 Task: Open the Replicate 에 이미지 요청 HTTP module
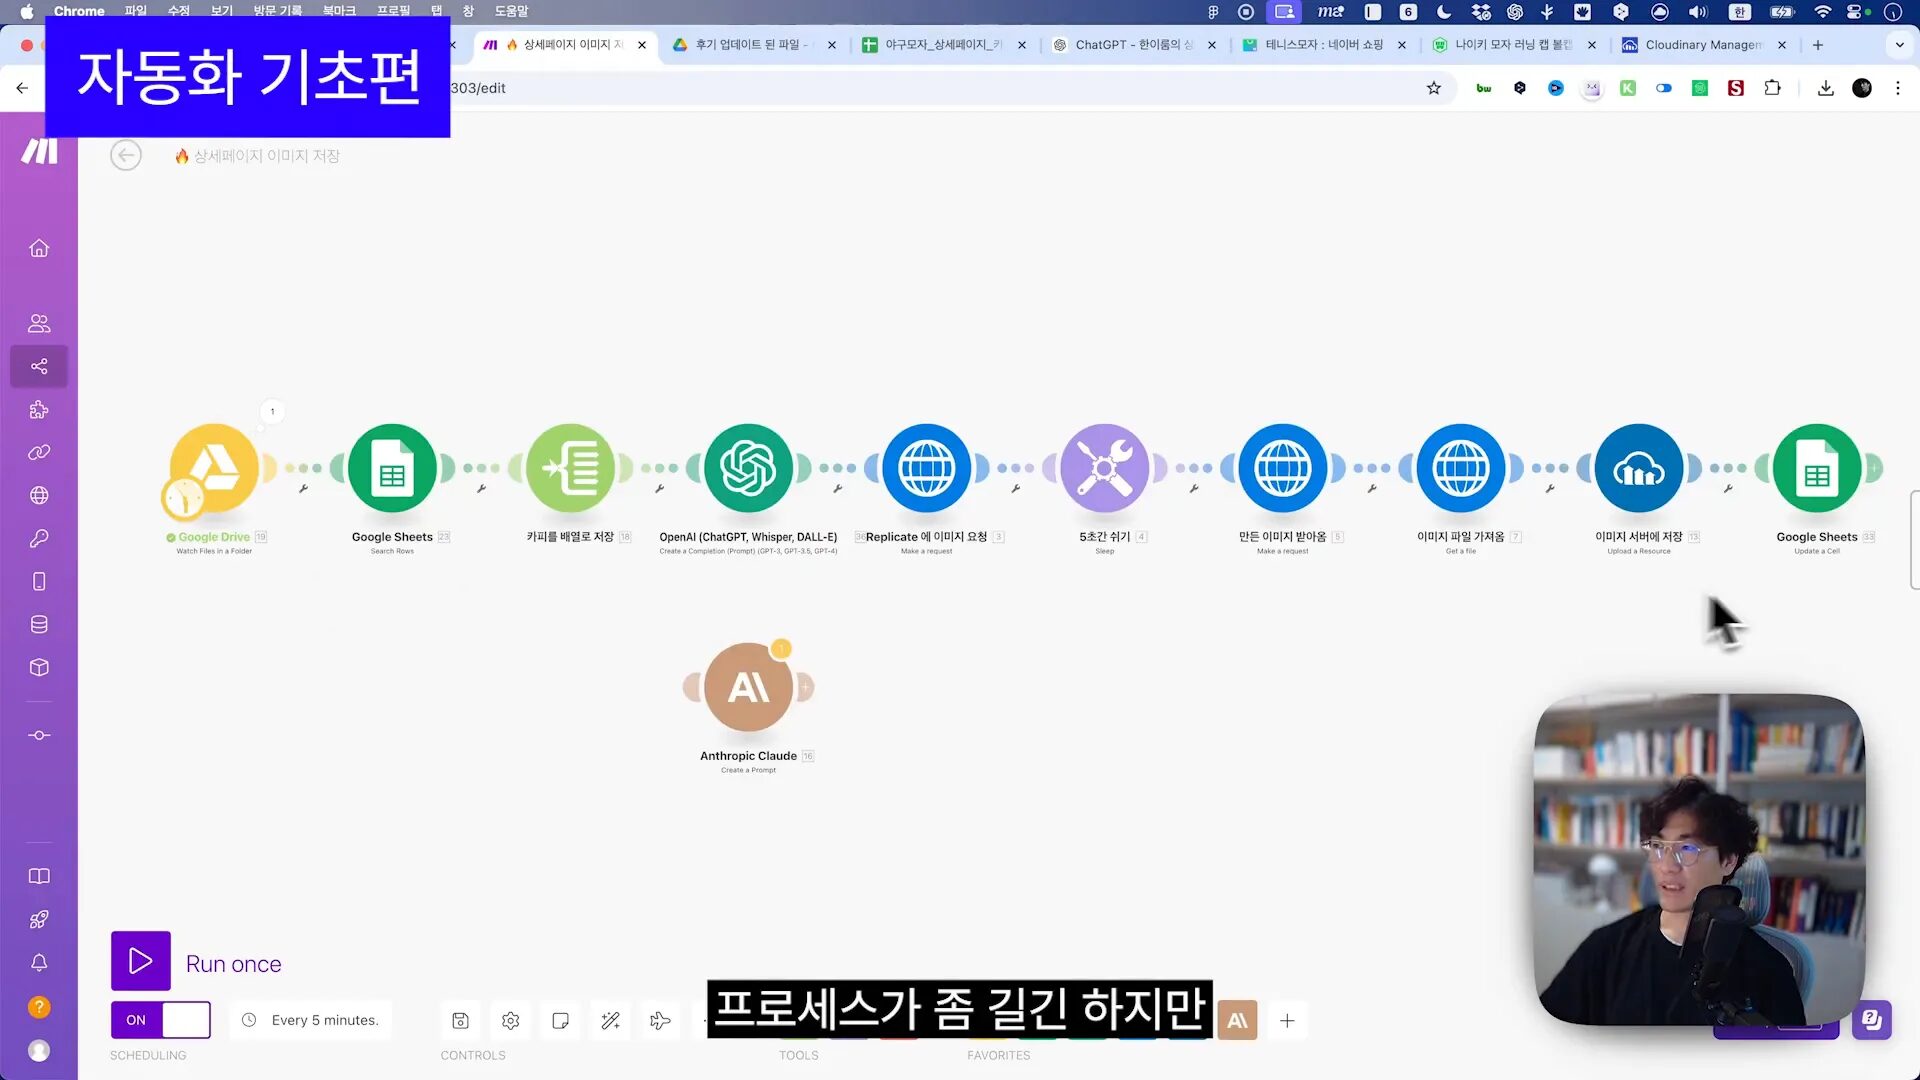[926, 467]
